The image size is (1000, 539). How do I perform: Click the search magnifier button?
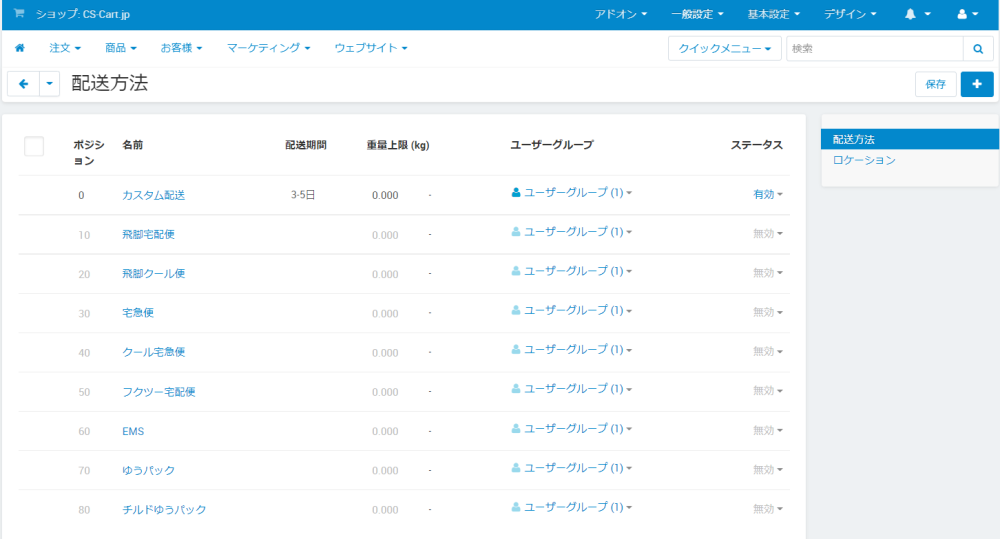coord(978,48)
